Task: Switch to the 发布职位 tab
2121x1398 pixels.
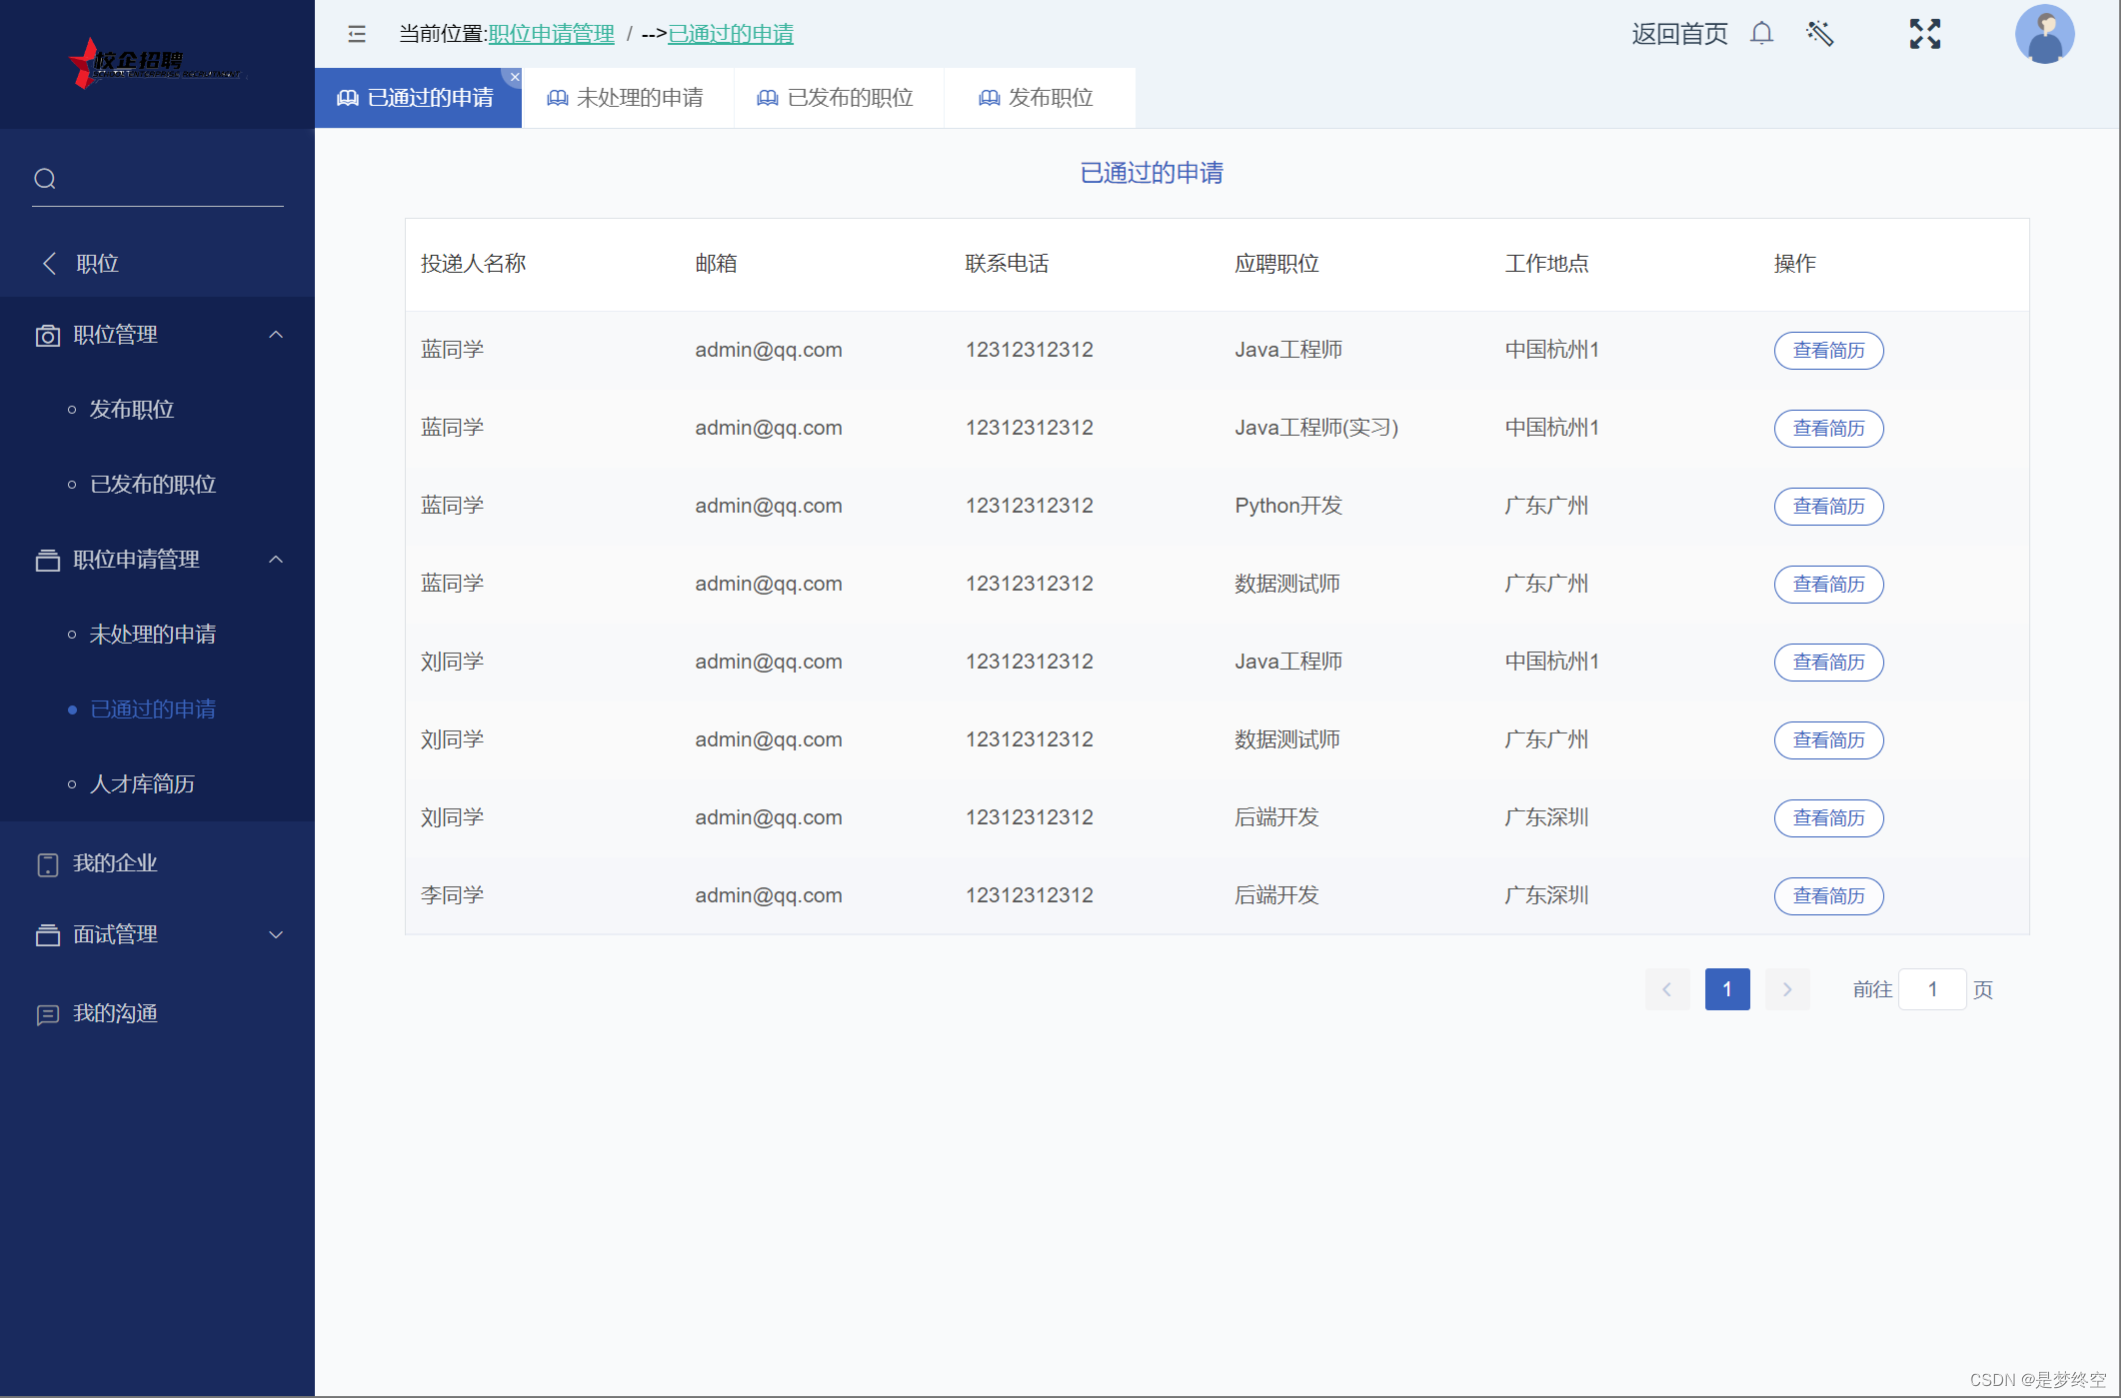Action: tap(1039, 98)
